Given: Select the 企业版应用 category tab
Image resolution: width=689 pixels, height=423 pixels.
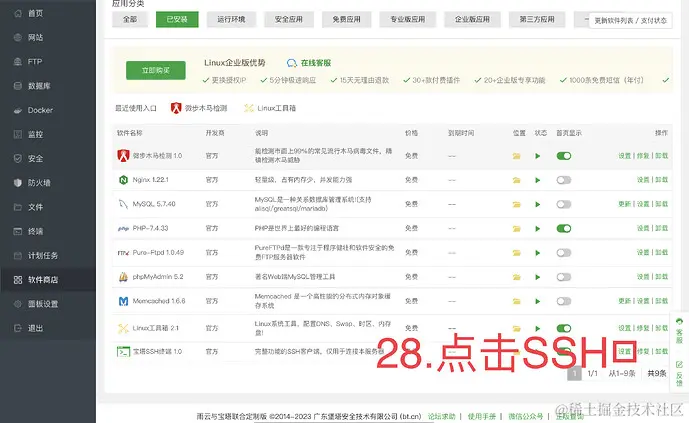Looking at the screenshot, I should [x=472, y=19].
